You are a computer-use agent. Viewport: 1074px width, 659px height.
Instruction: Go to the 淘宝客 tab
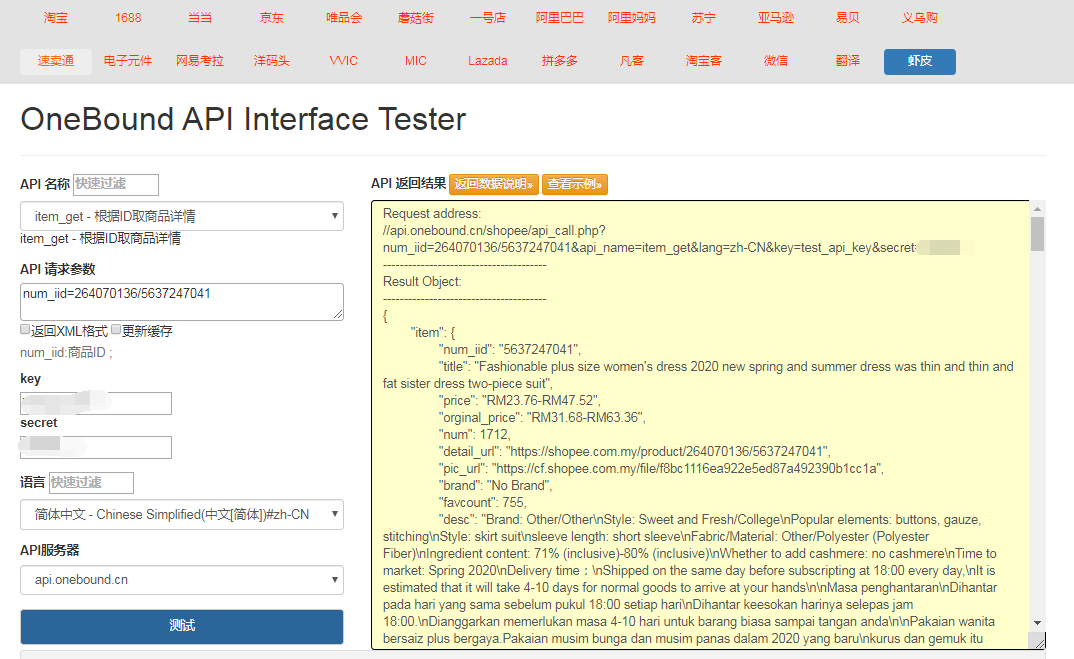(703, 61)
